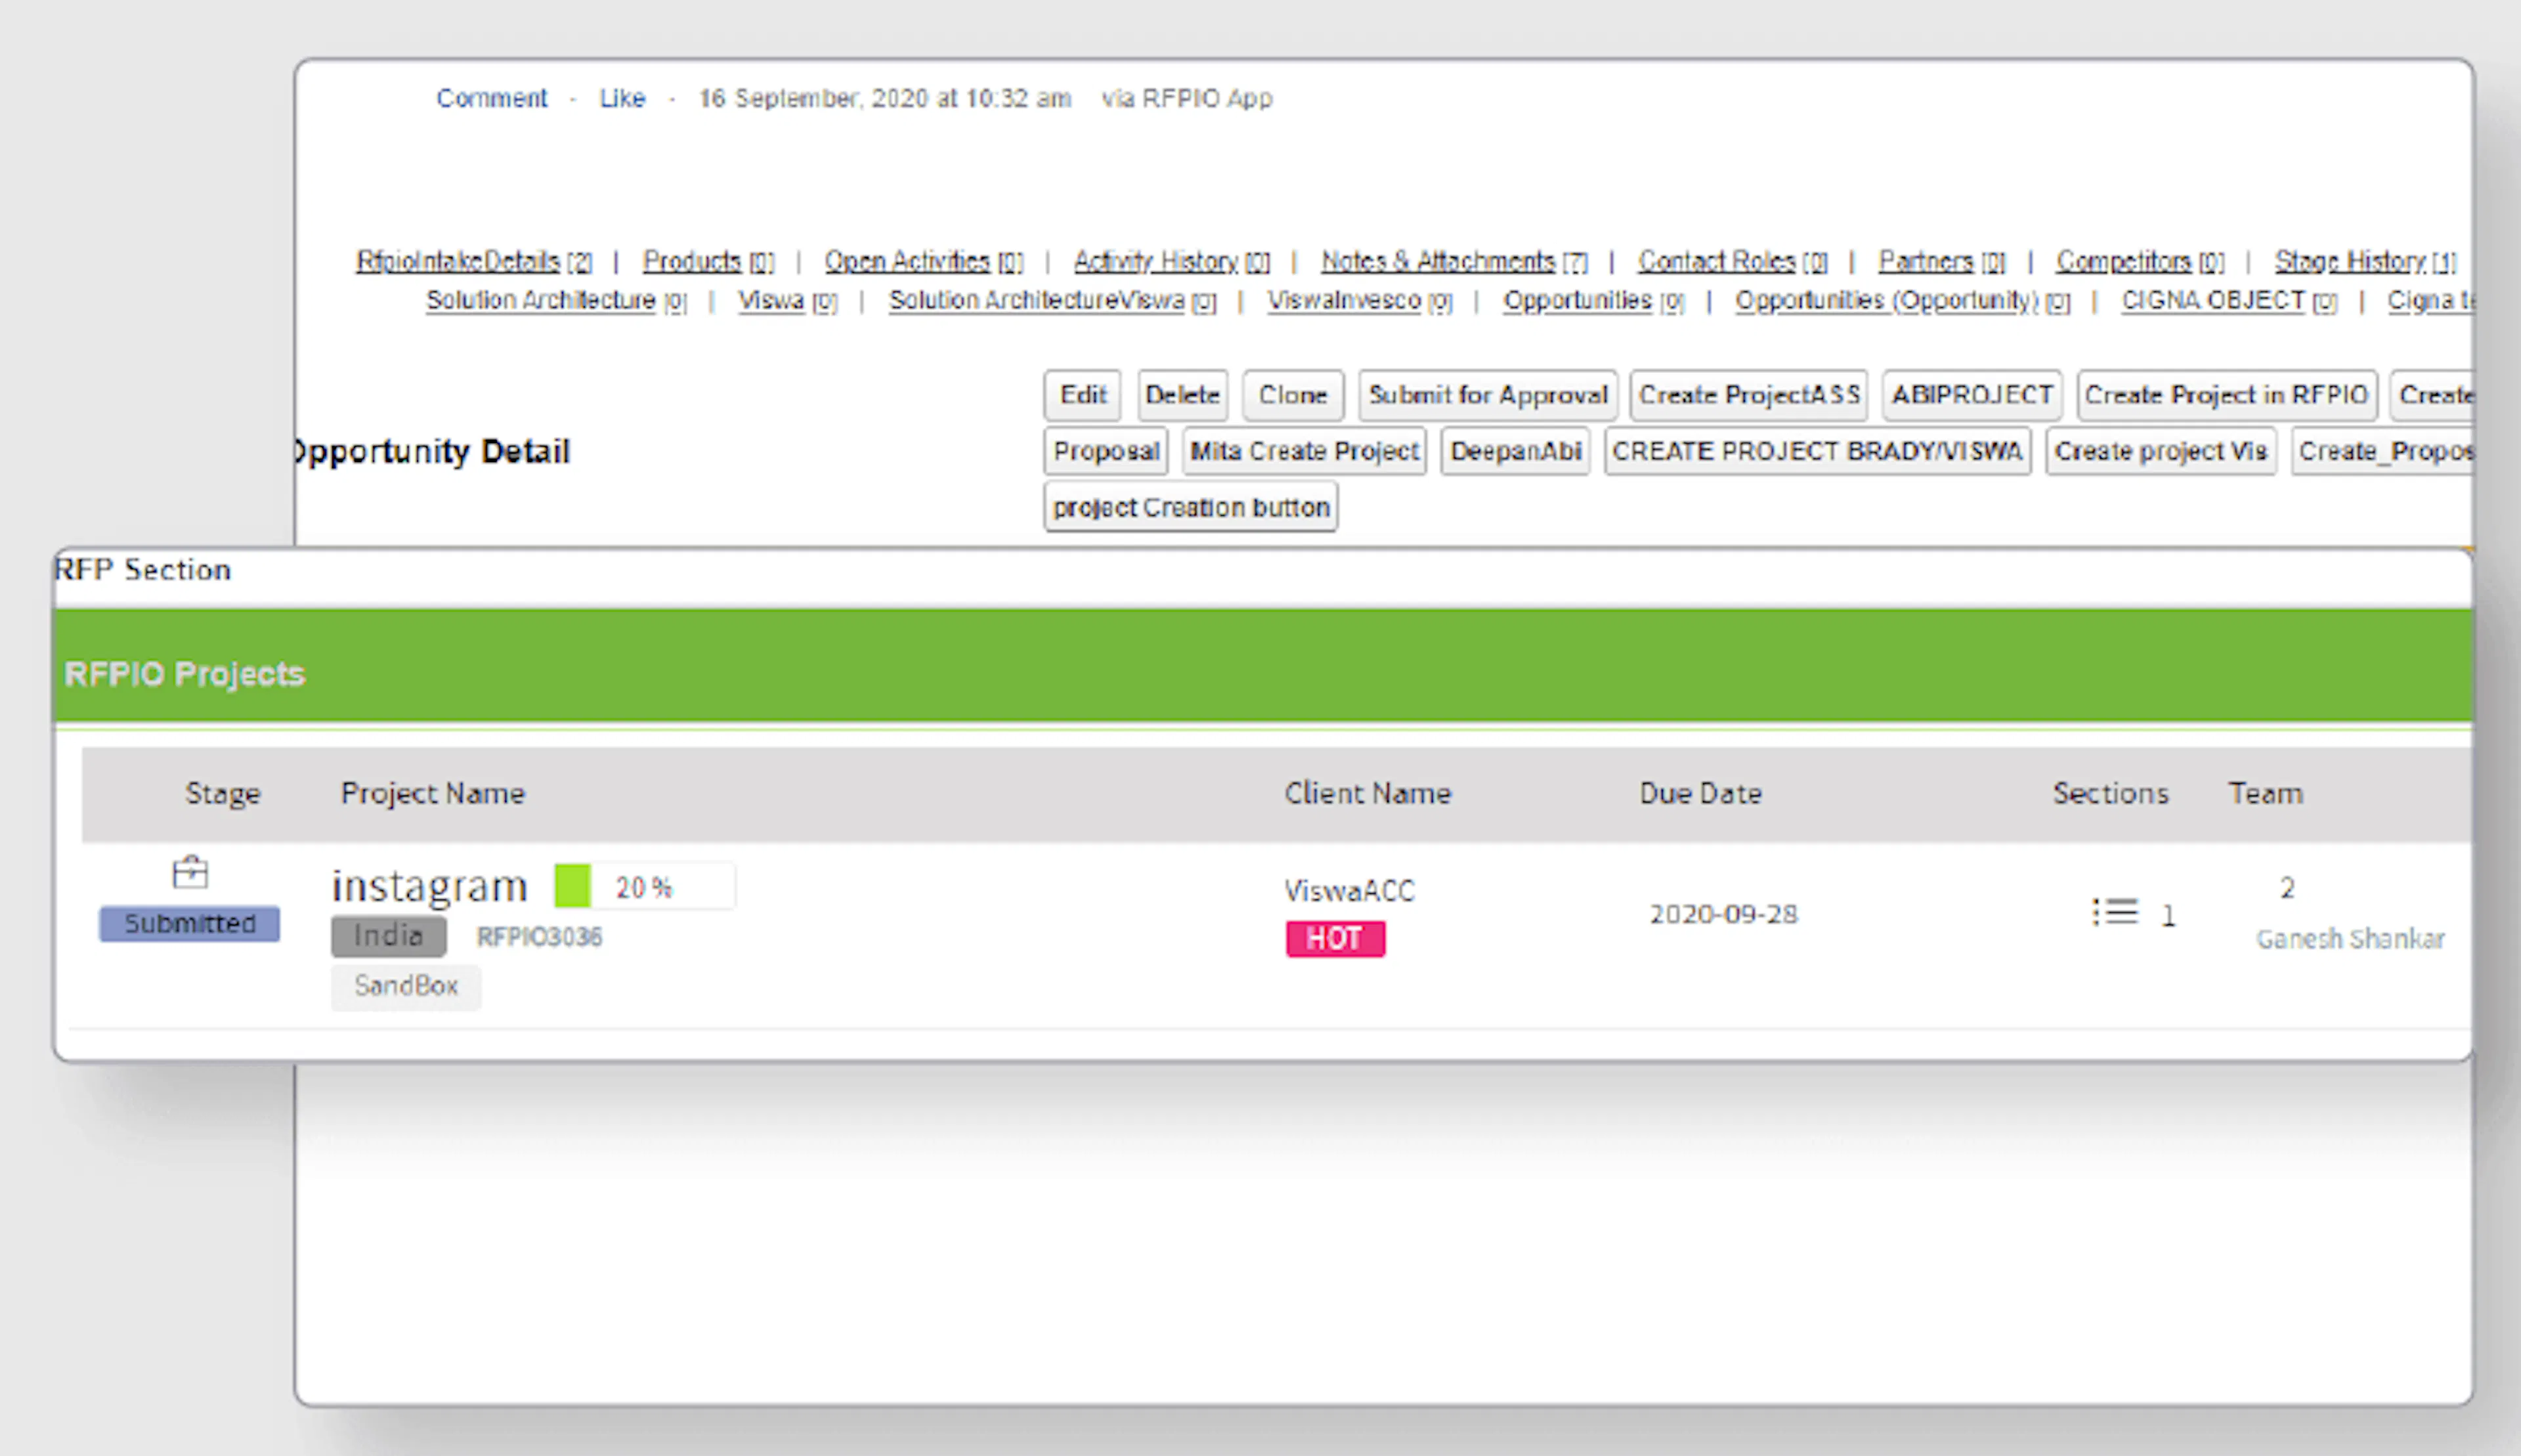Open the instagram project
The height and width of the screenshot is (1456, 2521).
[429, 886]
